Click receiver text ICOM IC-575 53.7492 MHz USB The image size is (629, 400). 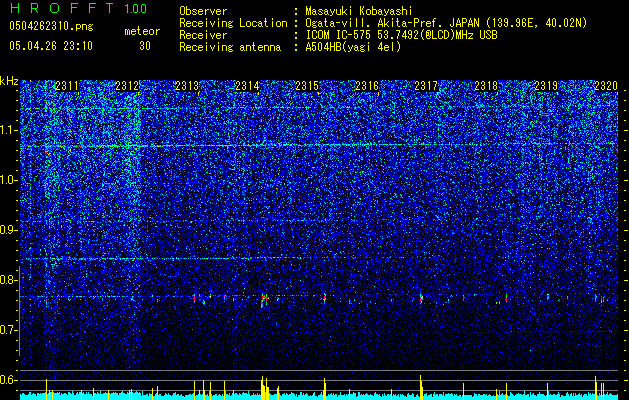click(402, 35)
